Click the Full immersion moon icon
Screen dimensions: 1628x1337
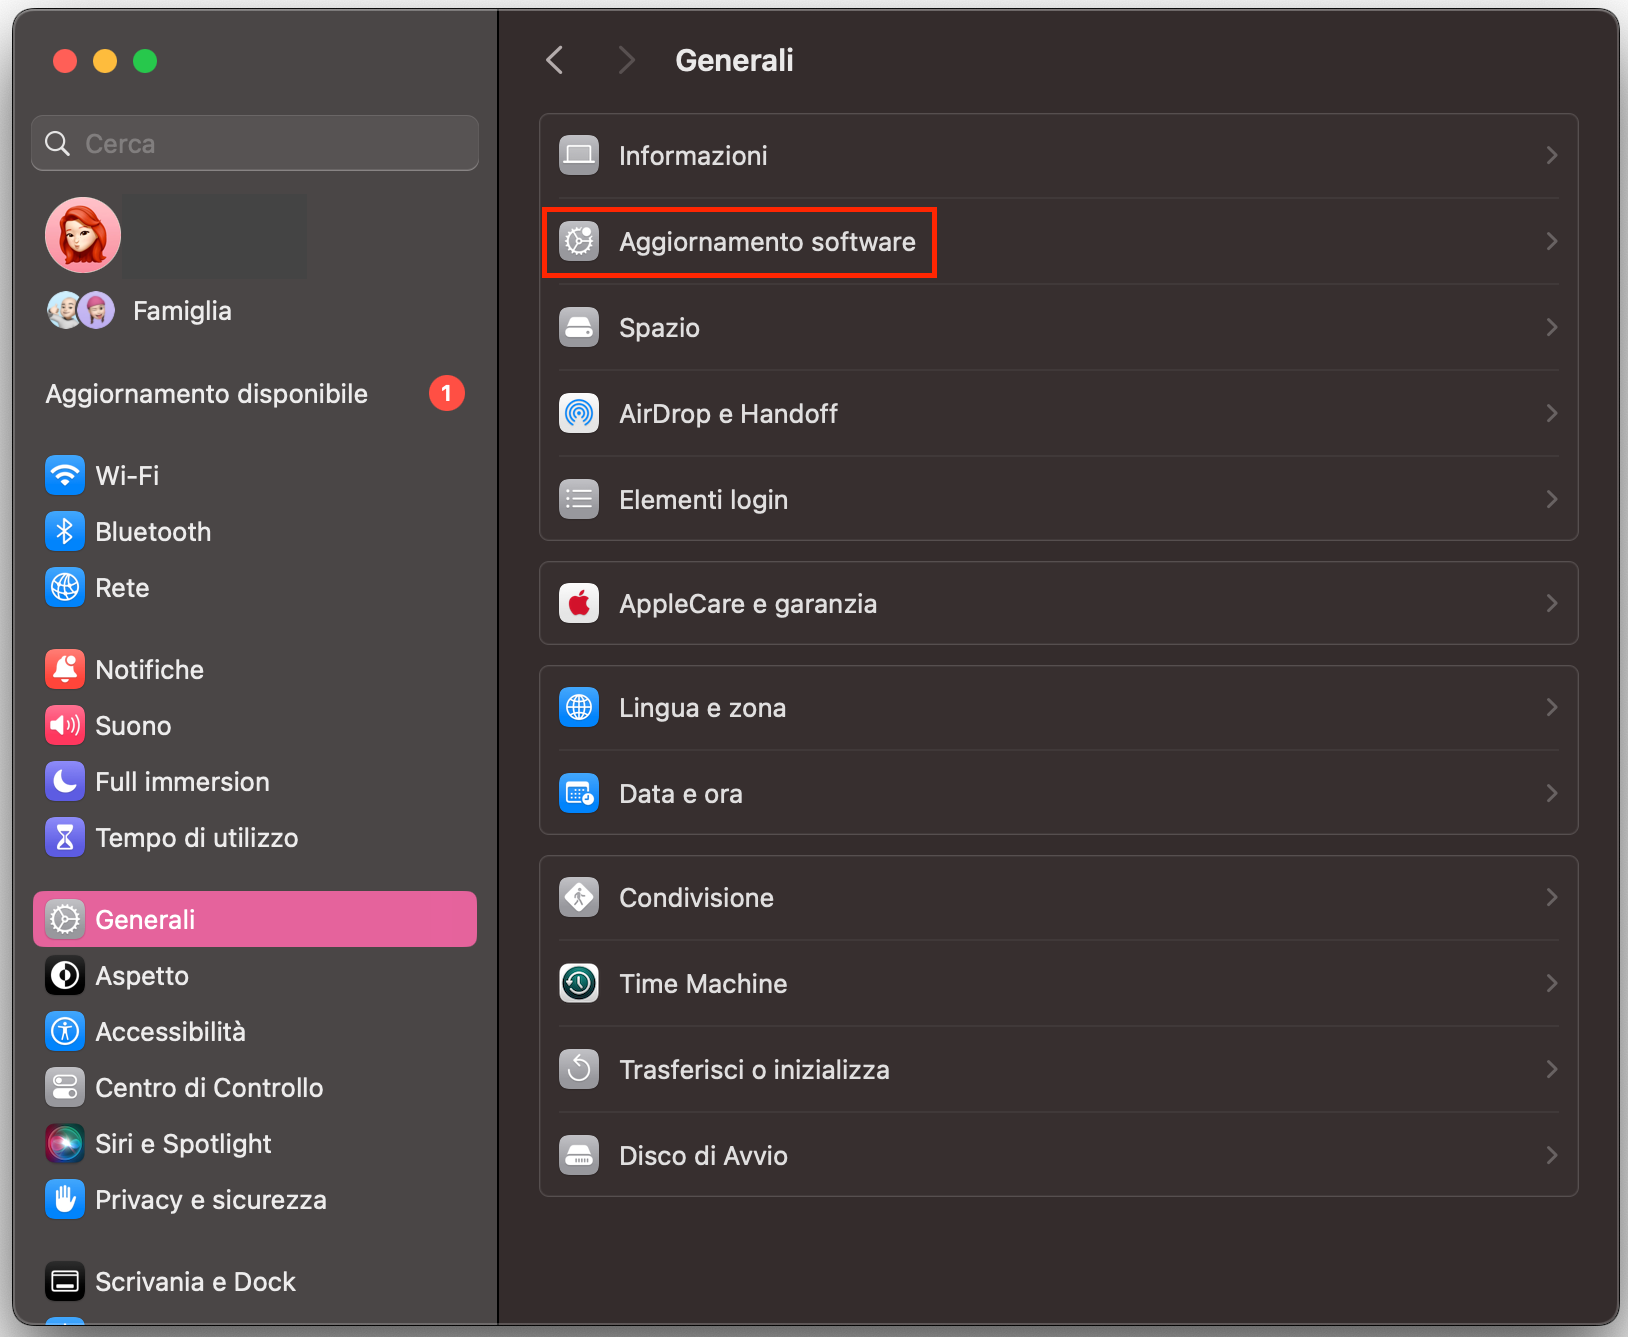click(64, 781)
